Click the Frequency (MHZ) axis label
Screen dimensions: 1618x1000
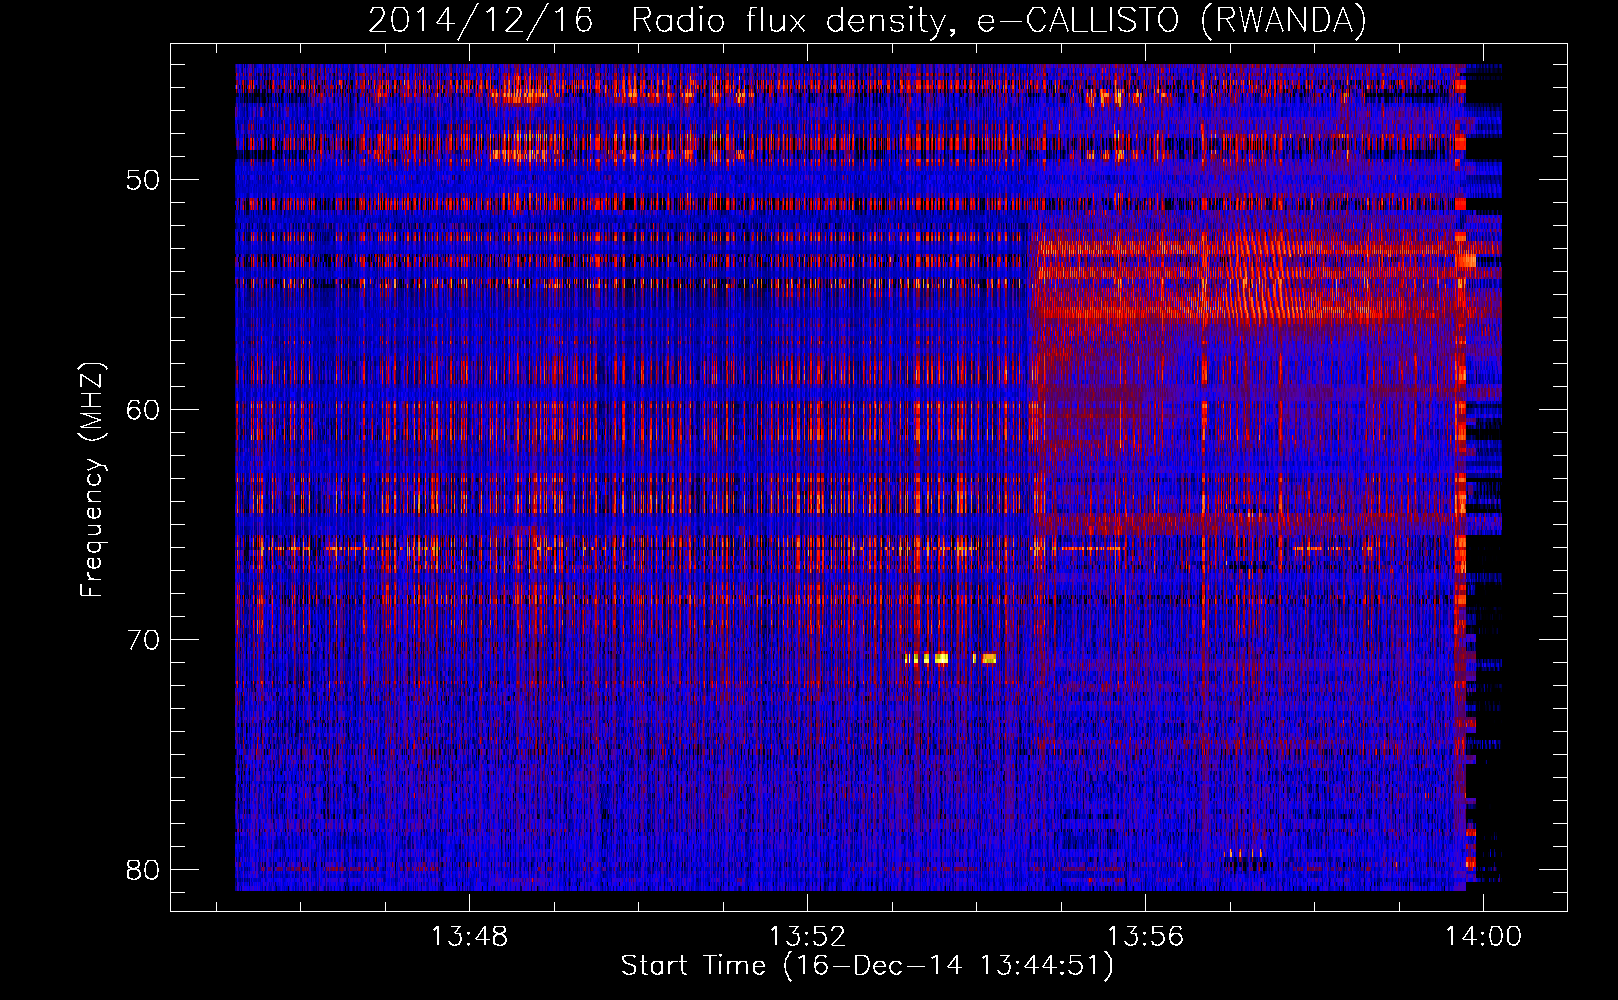(92, 480)
